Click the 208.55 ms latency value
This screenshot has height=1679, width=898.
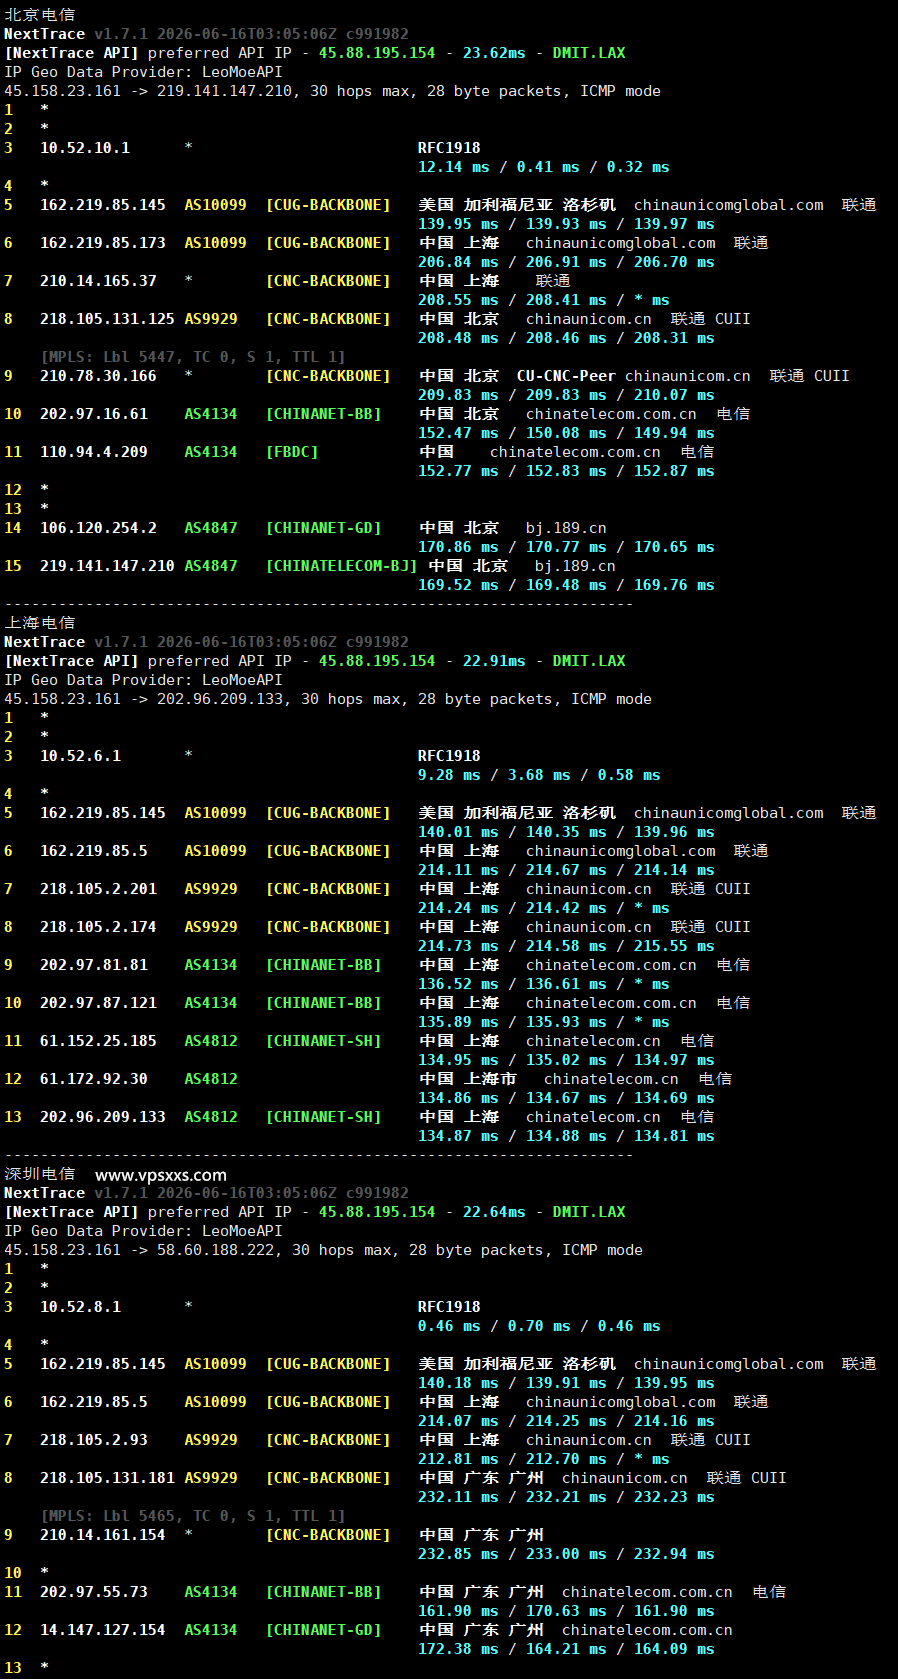pos(458,300)
